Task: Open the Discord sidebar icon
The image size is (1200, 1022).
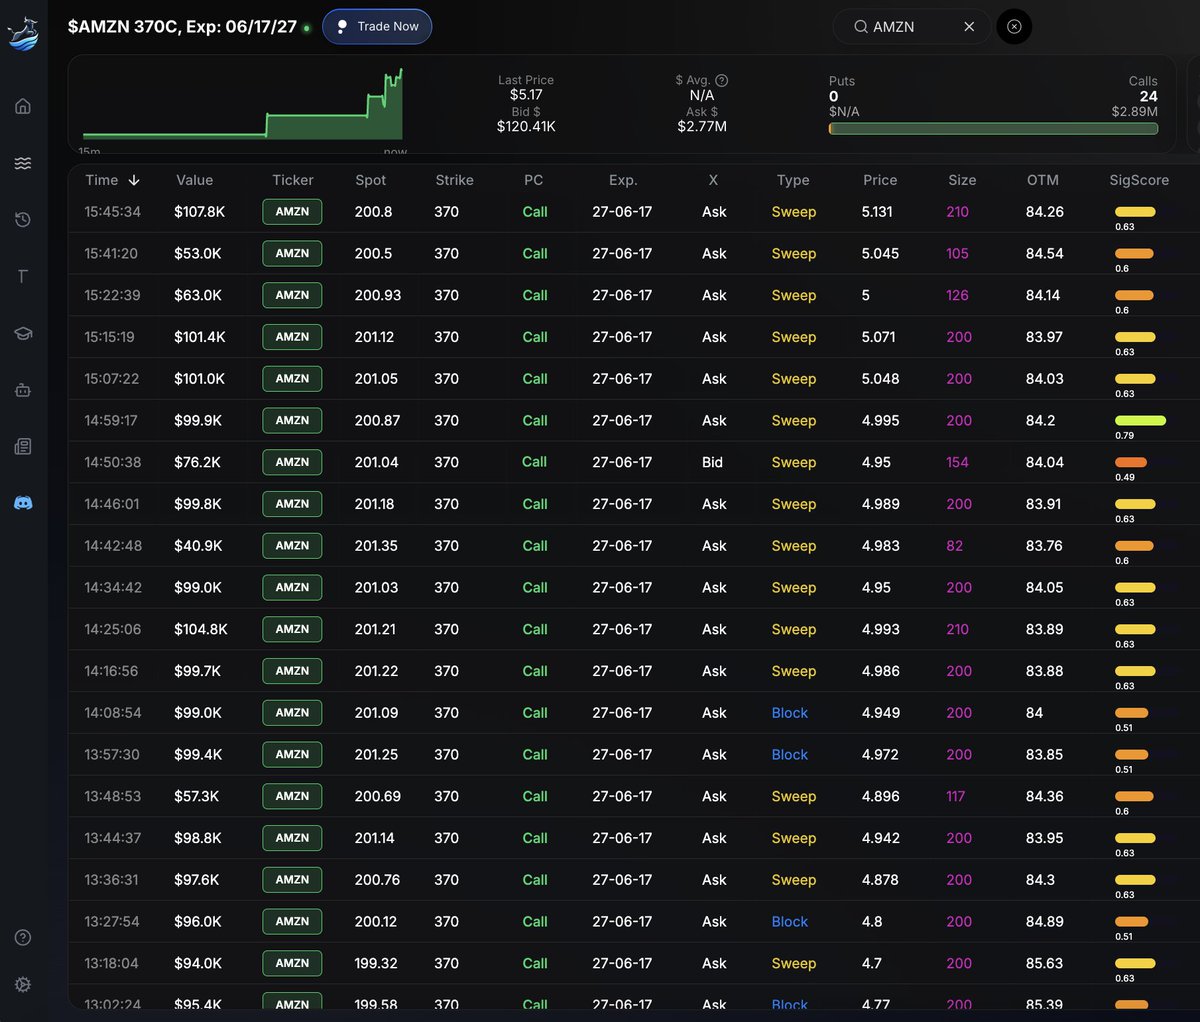Action: coord(23,503)
